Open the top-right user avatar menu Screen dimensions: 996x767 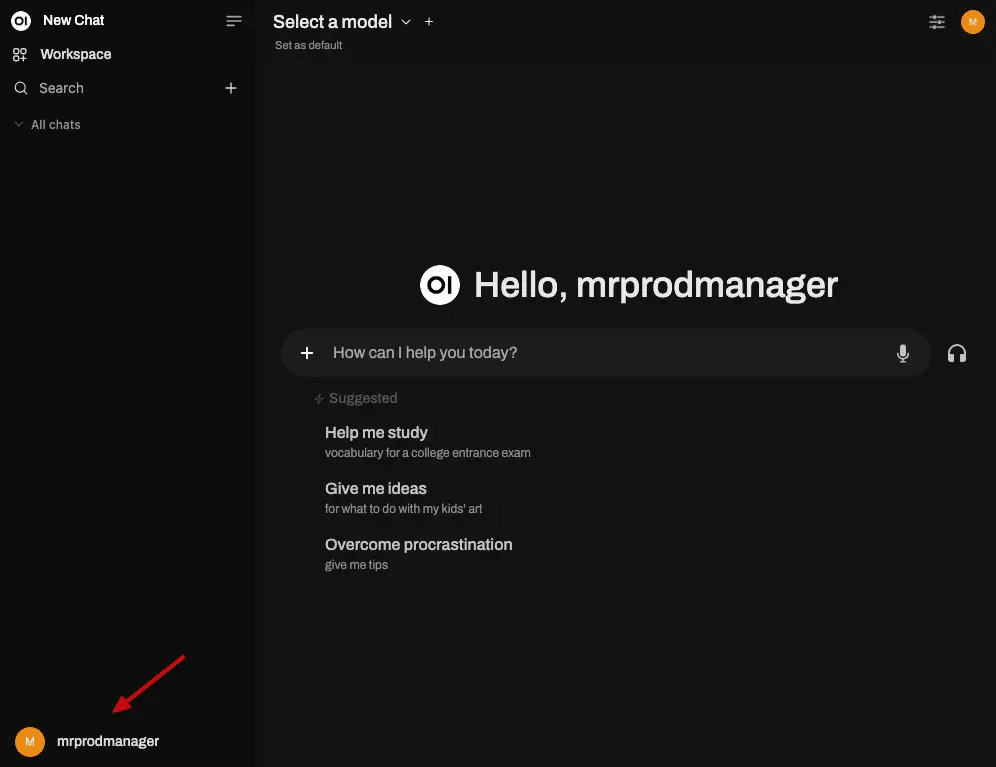click(972, 22)
